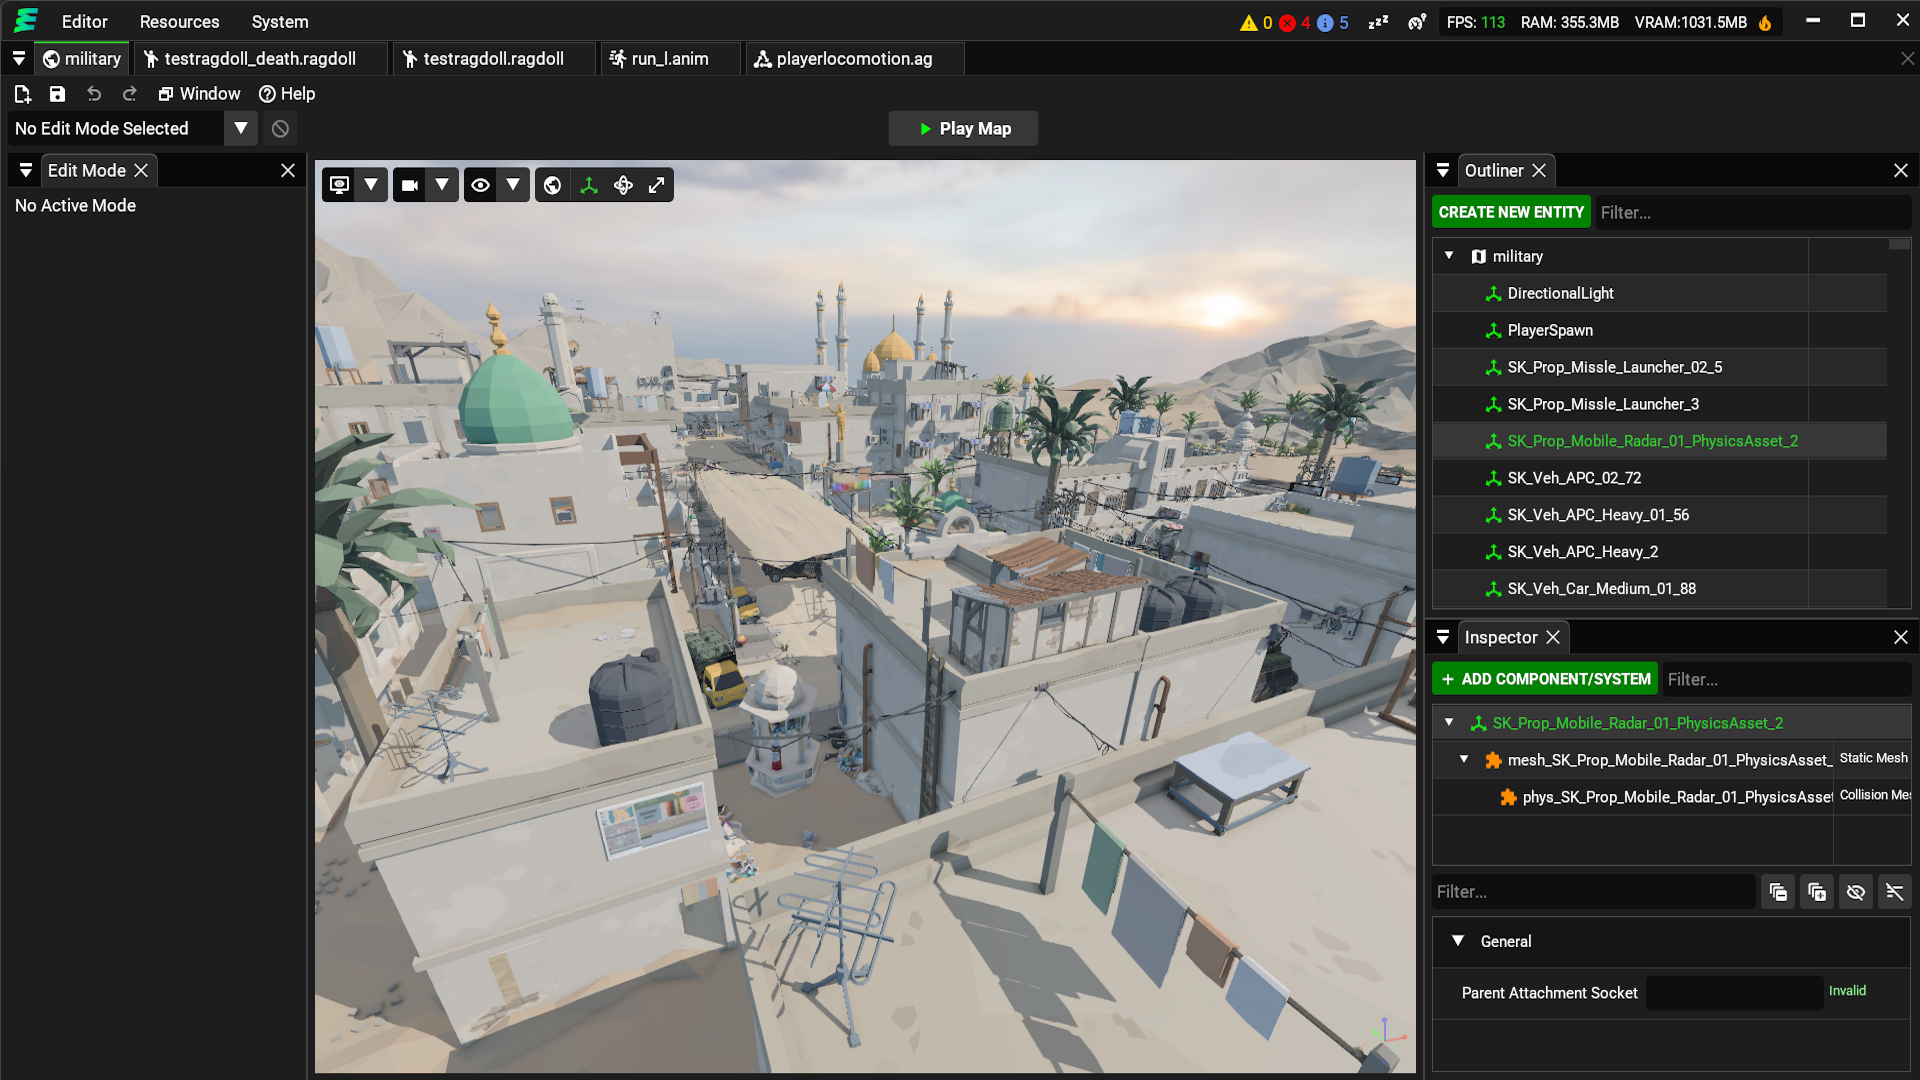Click expand all properties icon in Inspector
The height and width of the screenshot is (1080, 1920).
[1817, 892]
